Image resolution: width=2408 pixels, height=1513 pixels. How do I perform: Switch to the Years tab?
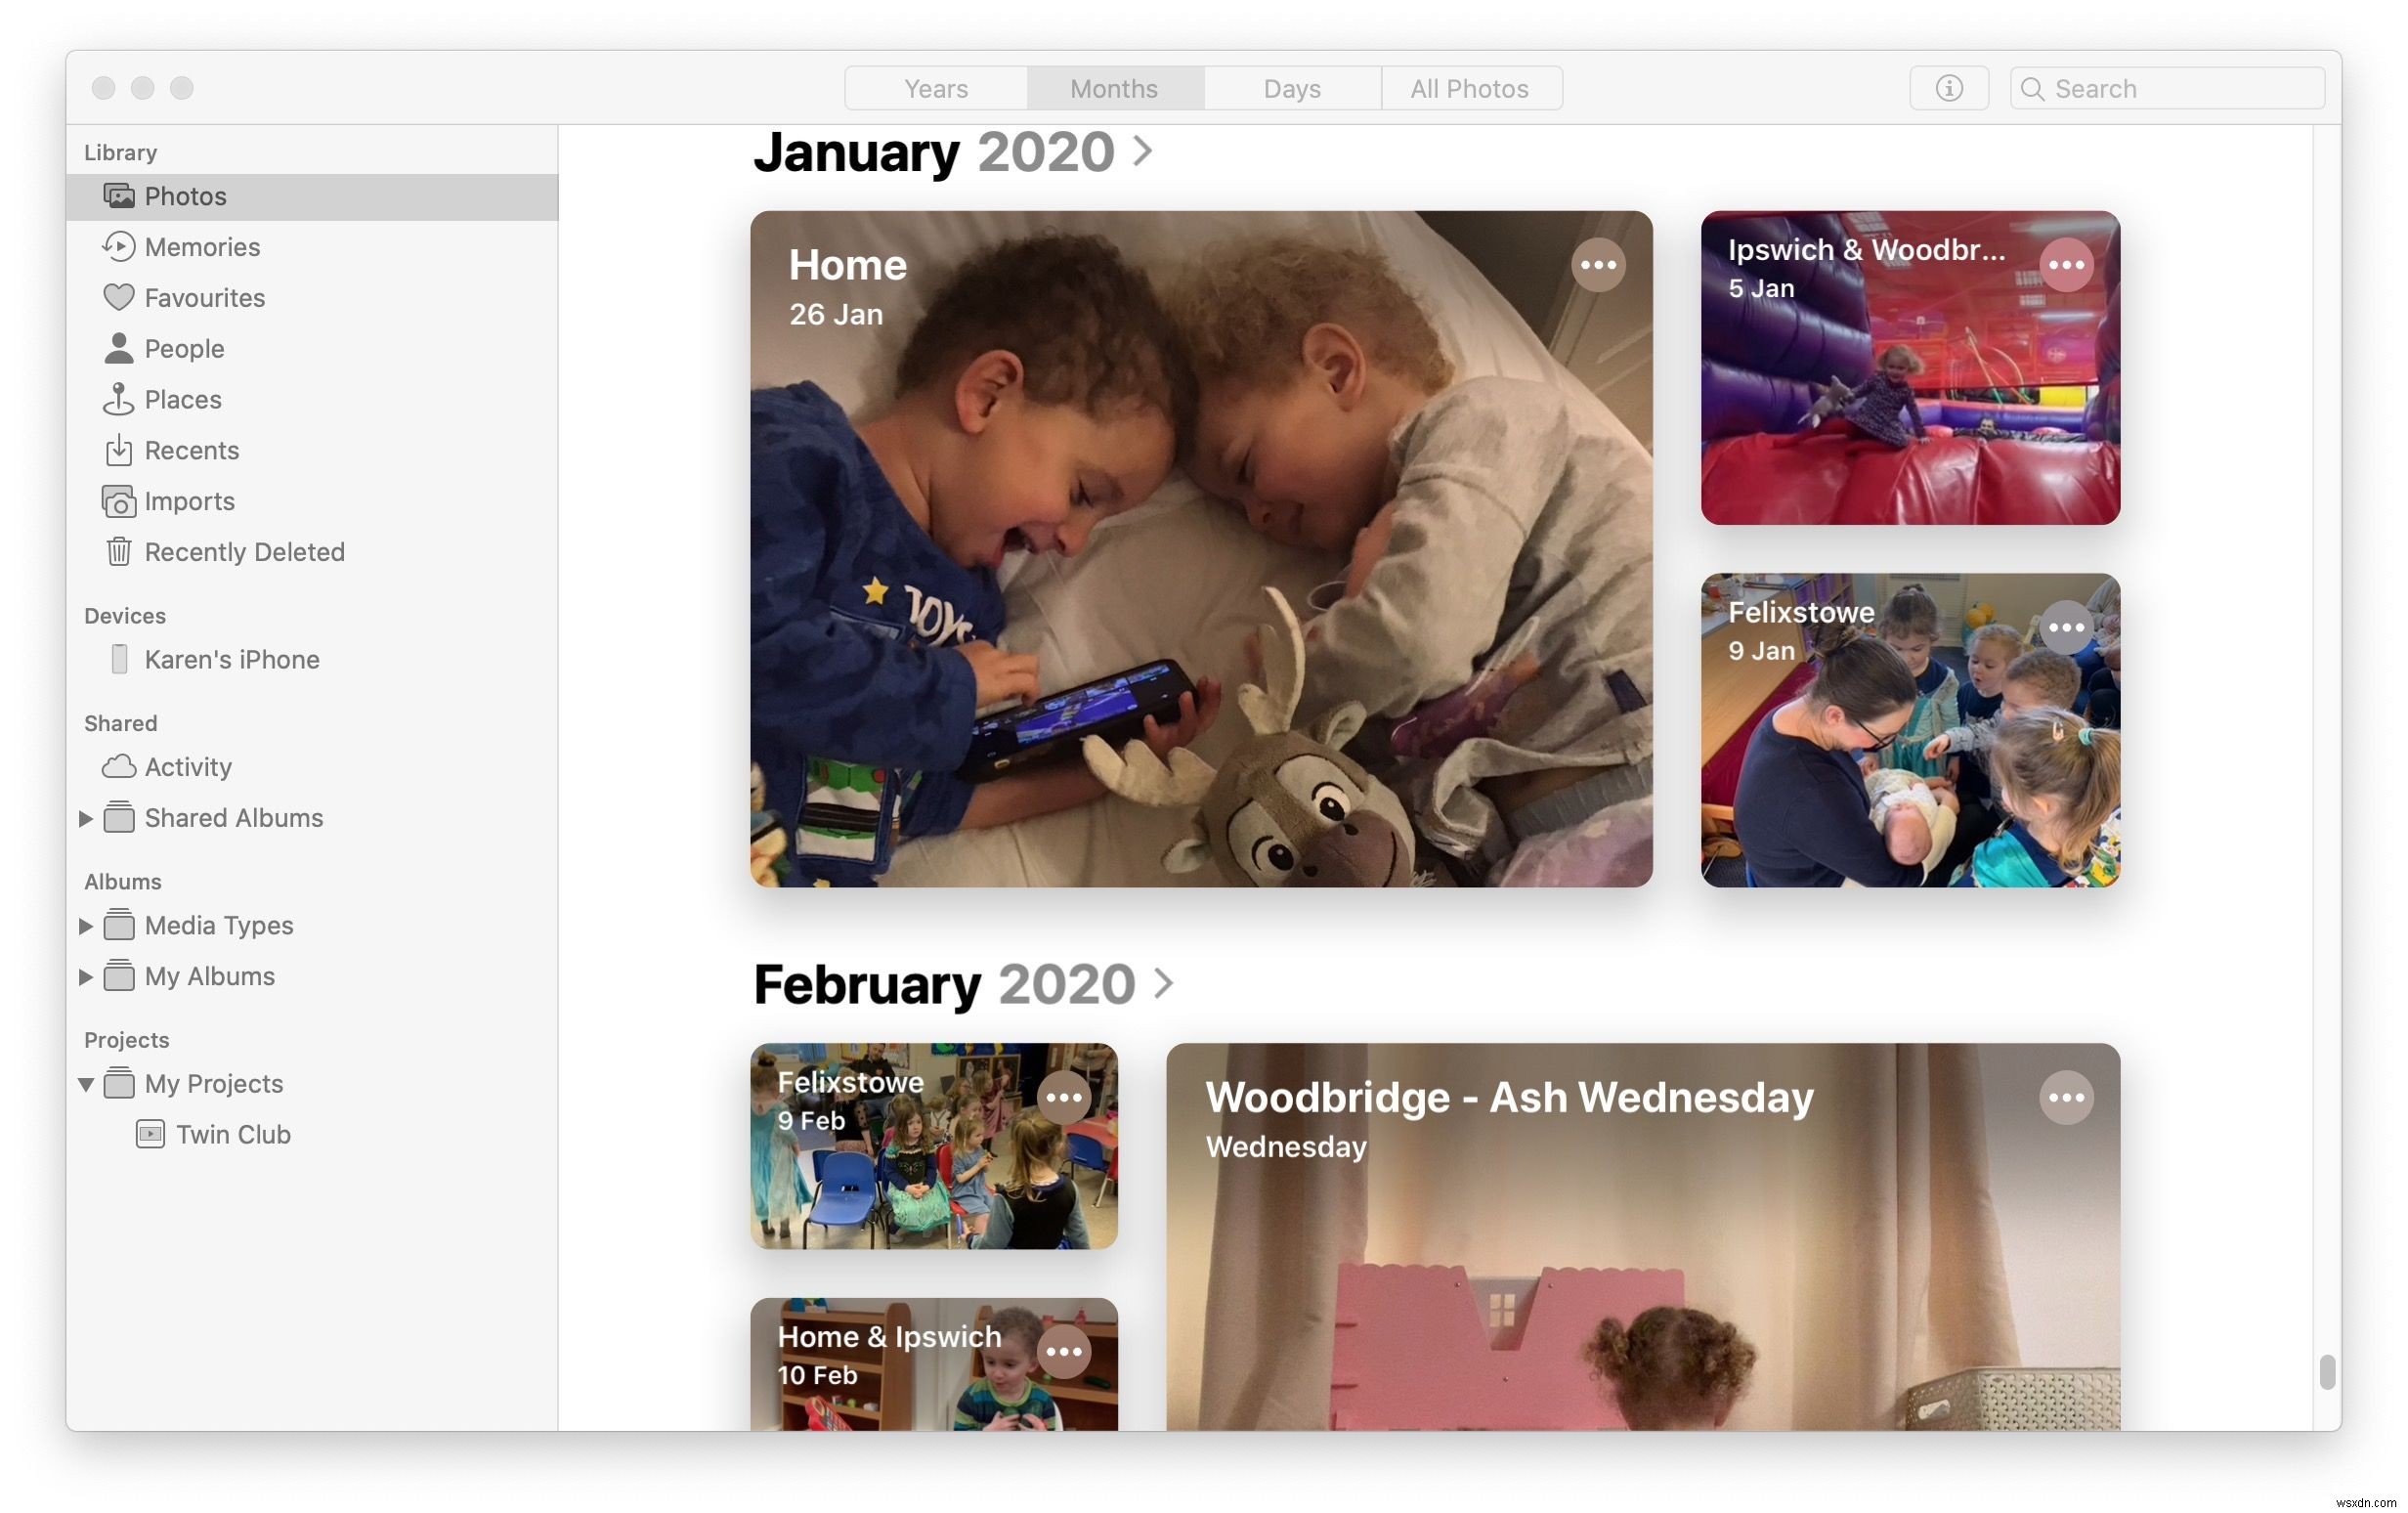(935, 87)
